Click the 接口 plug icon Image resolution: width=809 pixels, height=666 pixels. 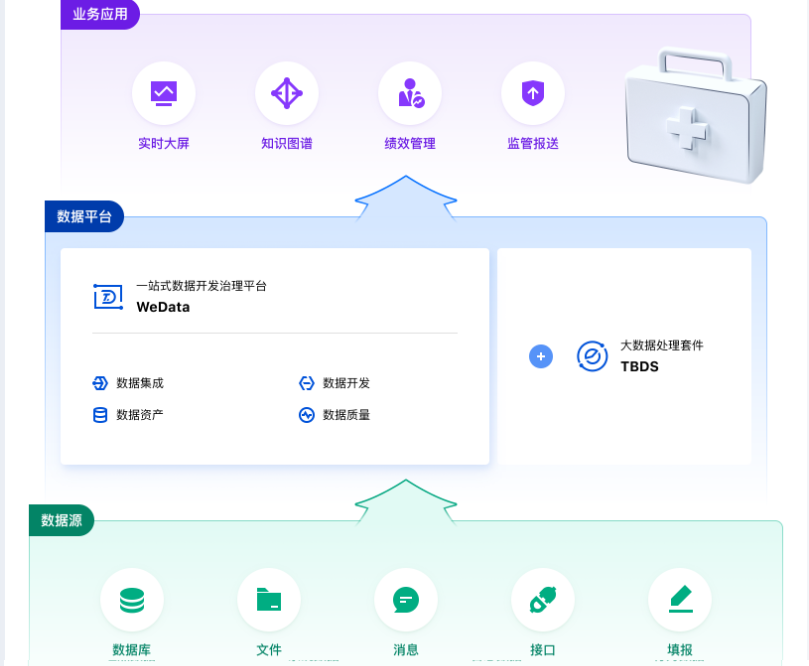(543, 600)
